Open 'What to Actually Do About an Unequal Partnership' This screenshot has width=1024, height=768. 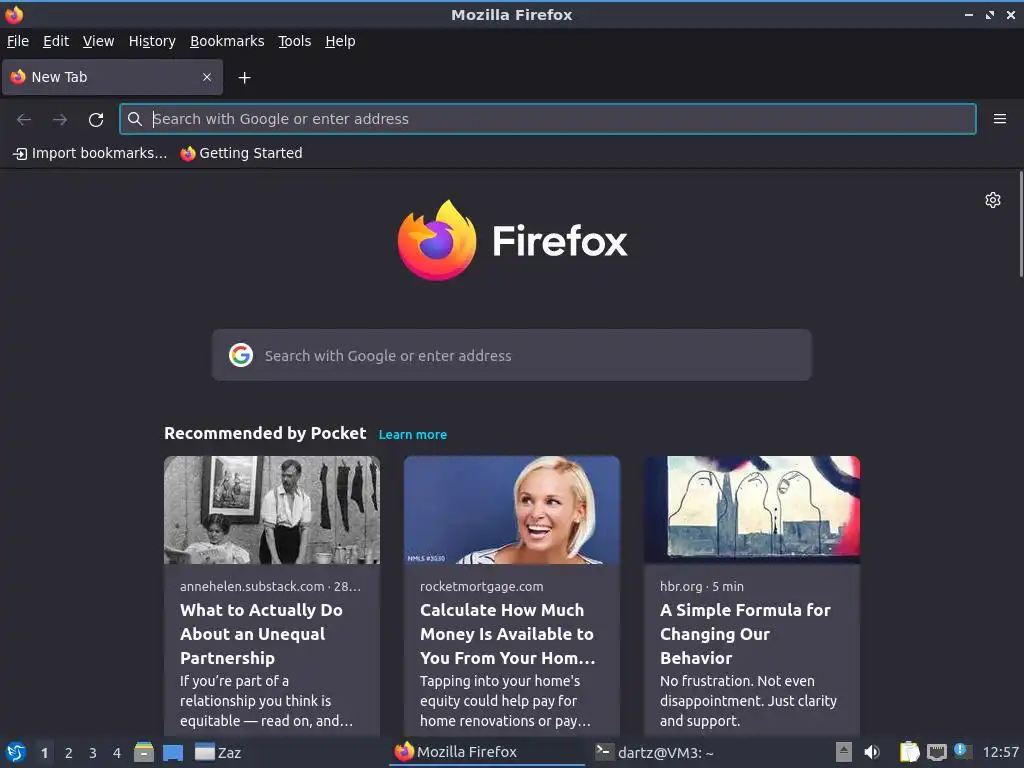tap(261, 634)
